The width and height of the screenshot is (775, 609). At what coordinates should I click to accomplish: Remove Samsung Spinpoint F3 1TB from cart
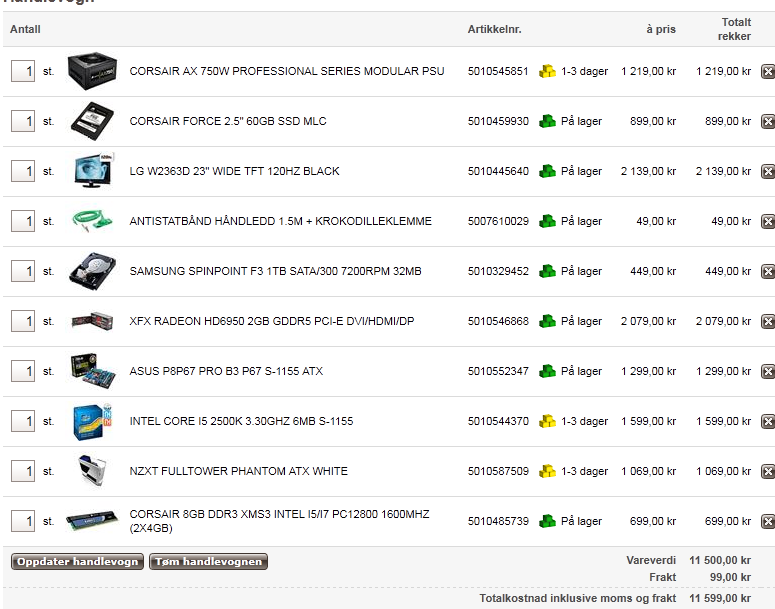pos(768,271)
